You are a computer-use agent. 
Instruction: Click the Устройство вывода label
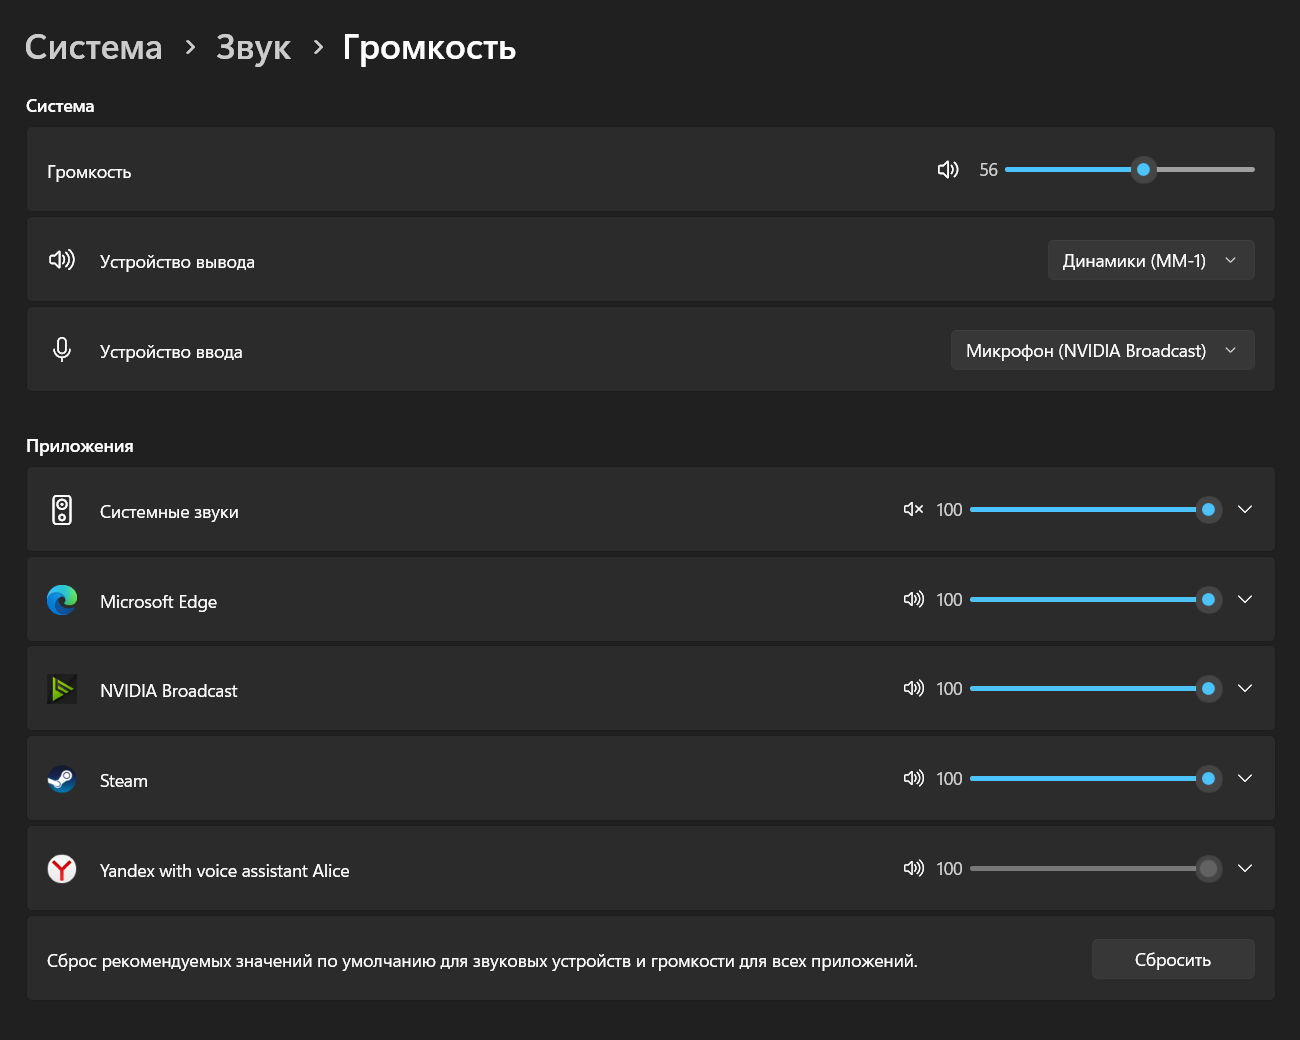177,262
